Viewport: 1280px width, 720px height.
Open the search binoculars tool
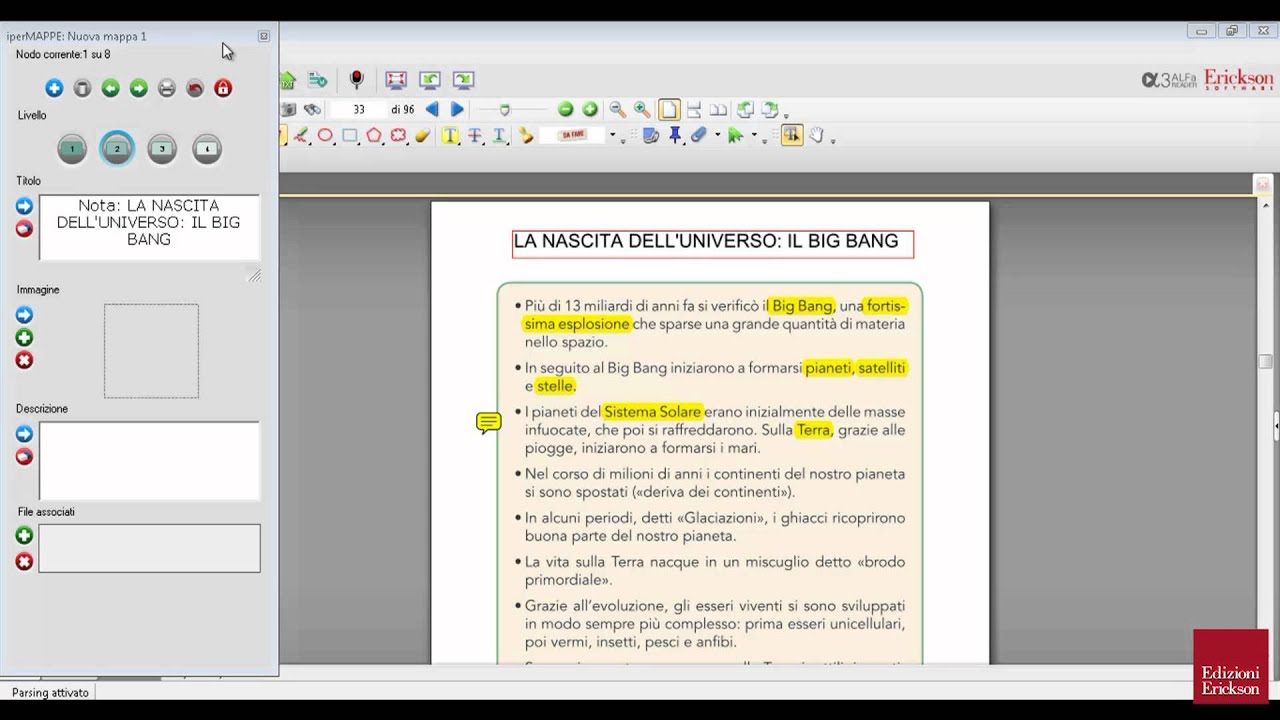point(313,110)
